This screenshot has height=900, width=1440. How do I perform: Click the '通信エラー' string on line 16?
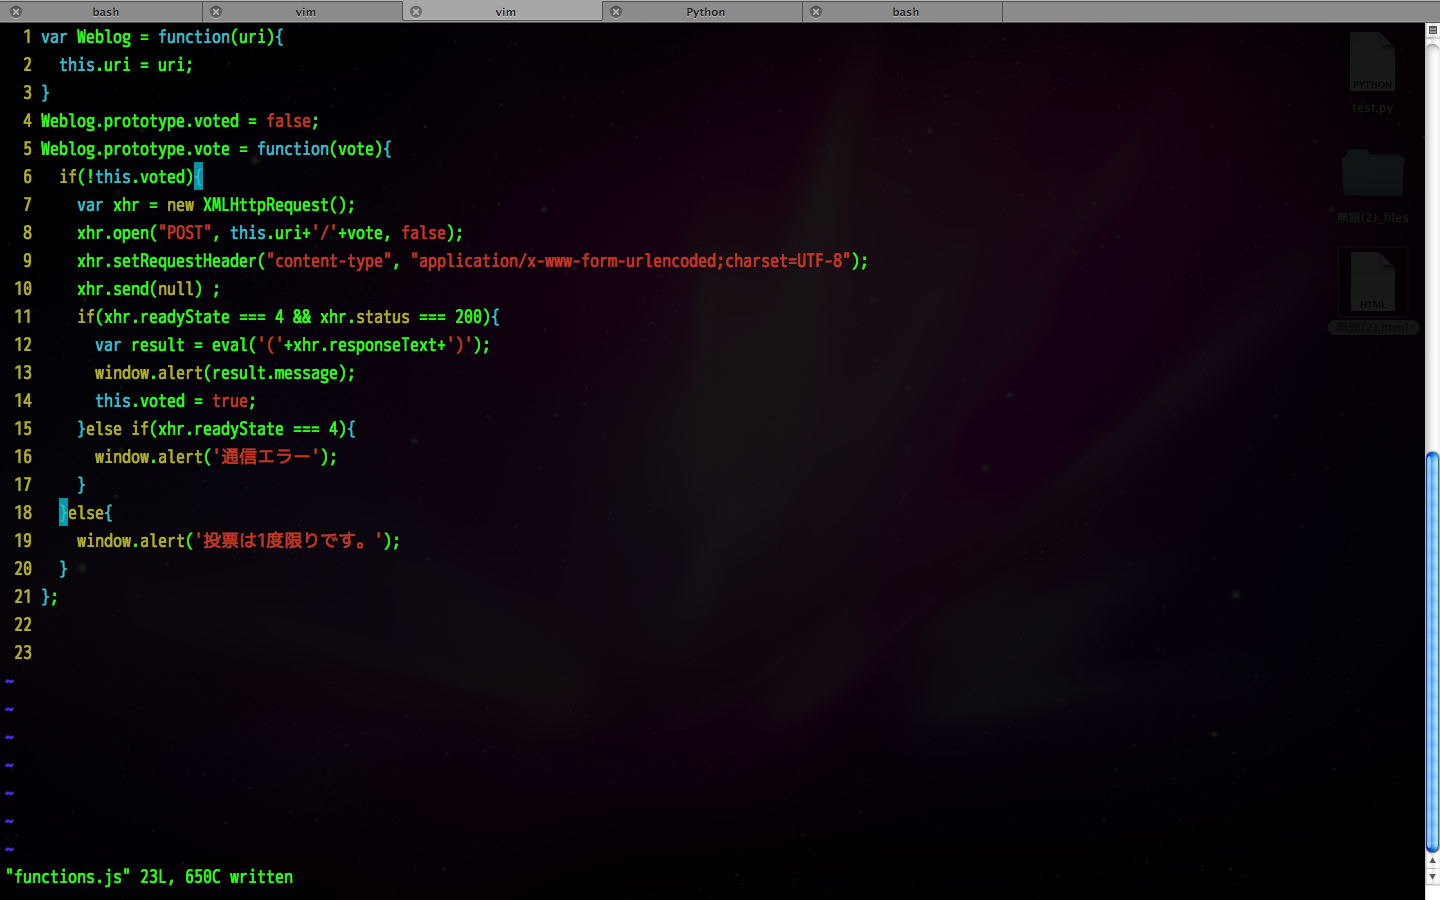[266, 457]
